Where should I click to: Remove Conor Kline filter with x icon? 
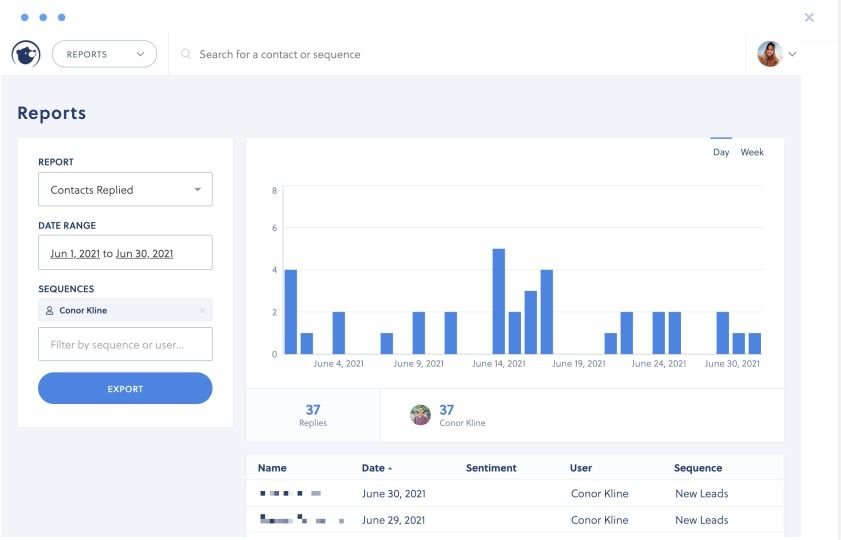(203, 310)
